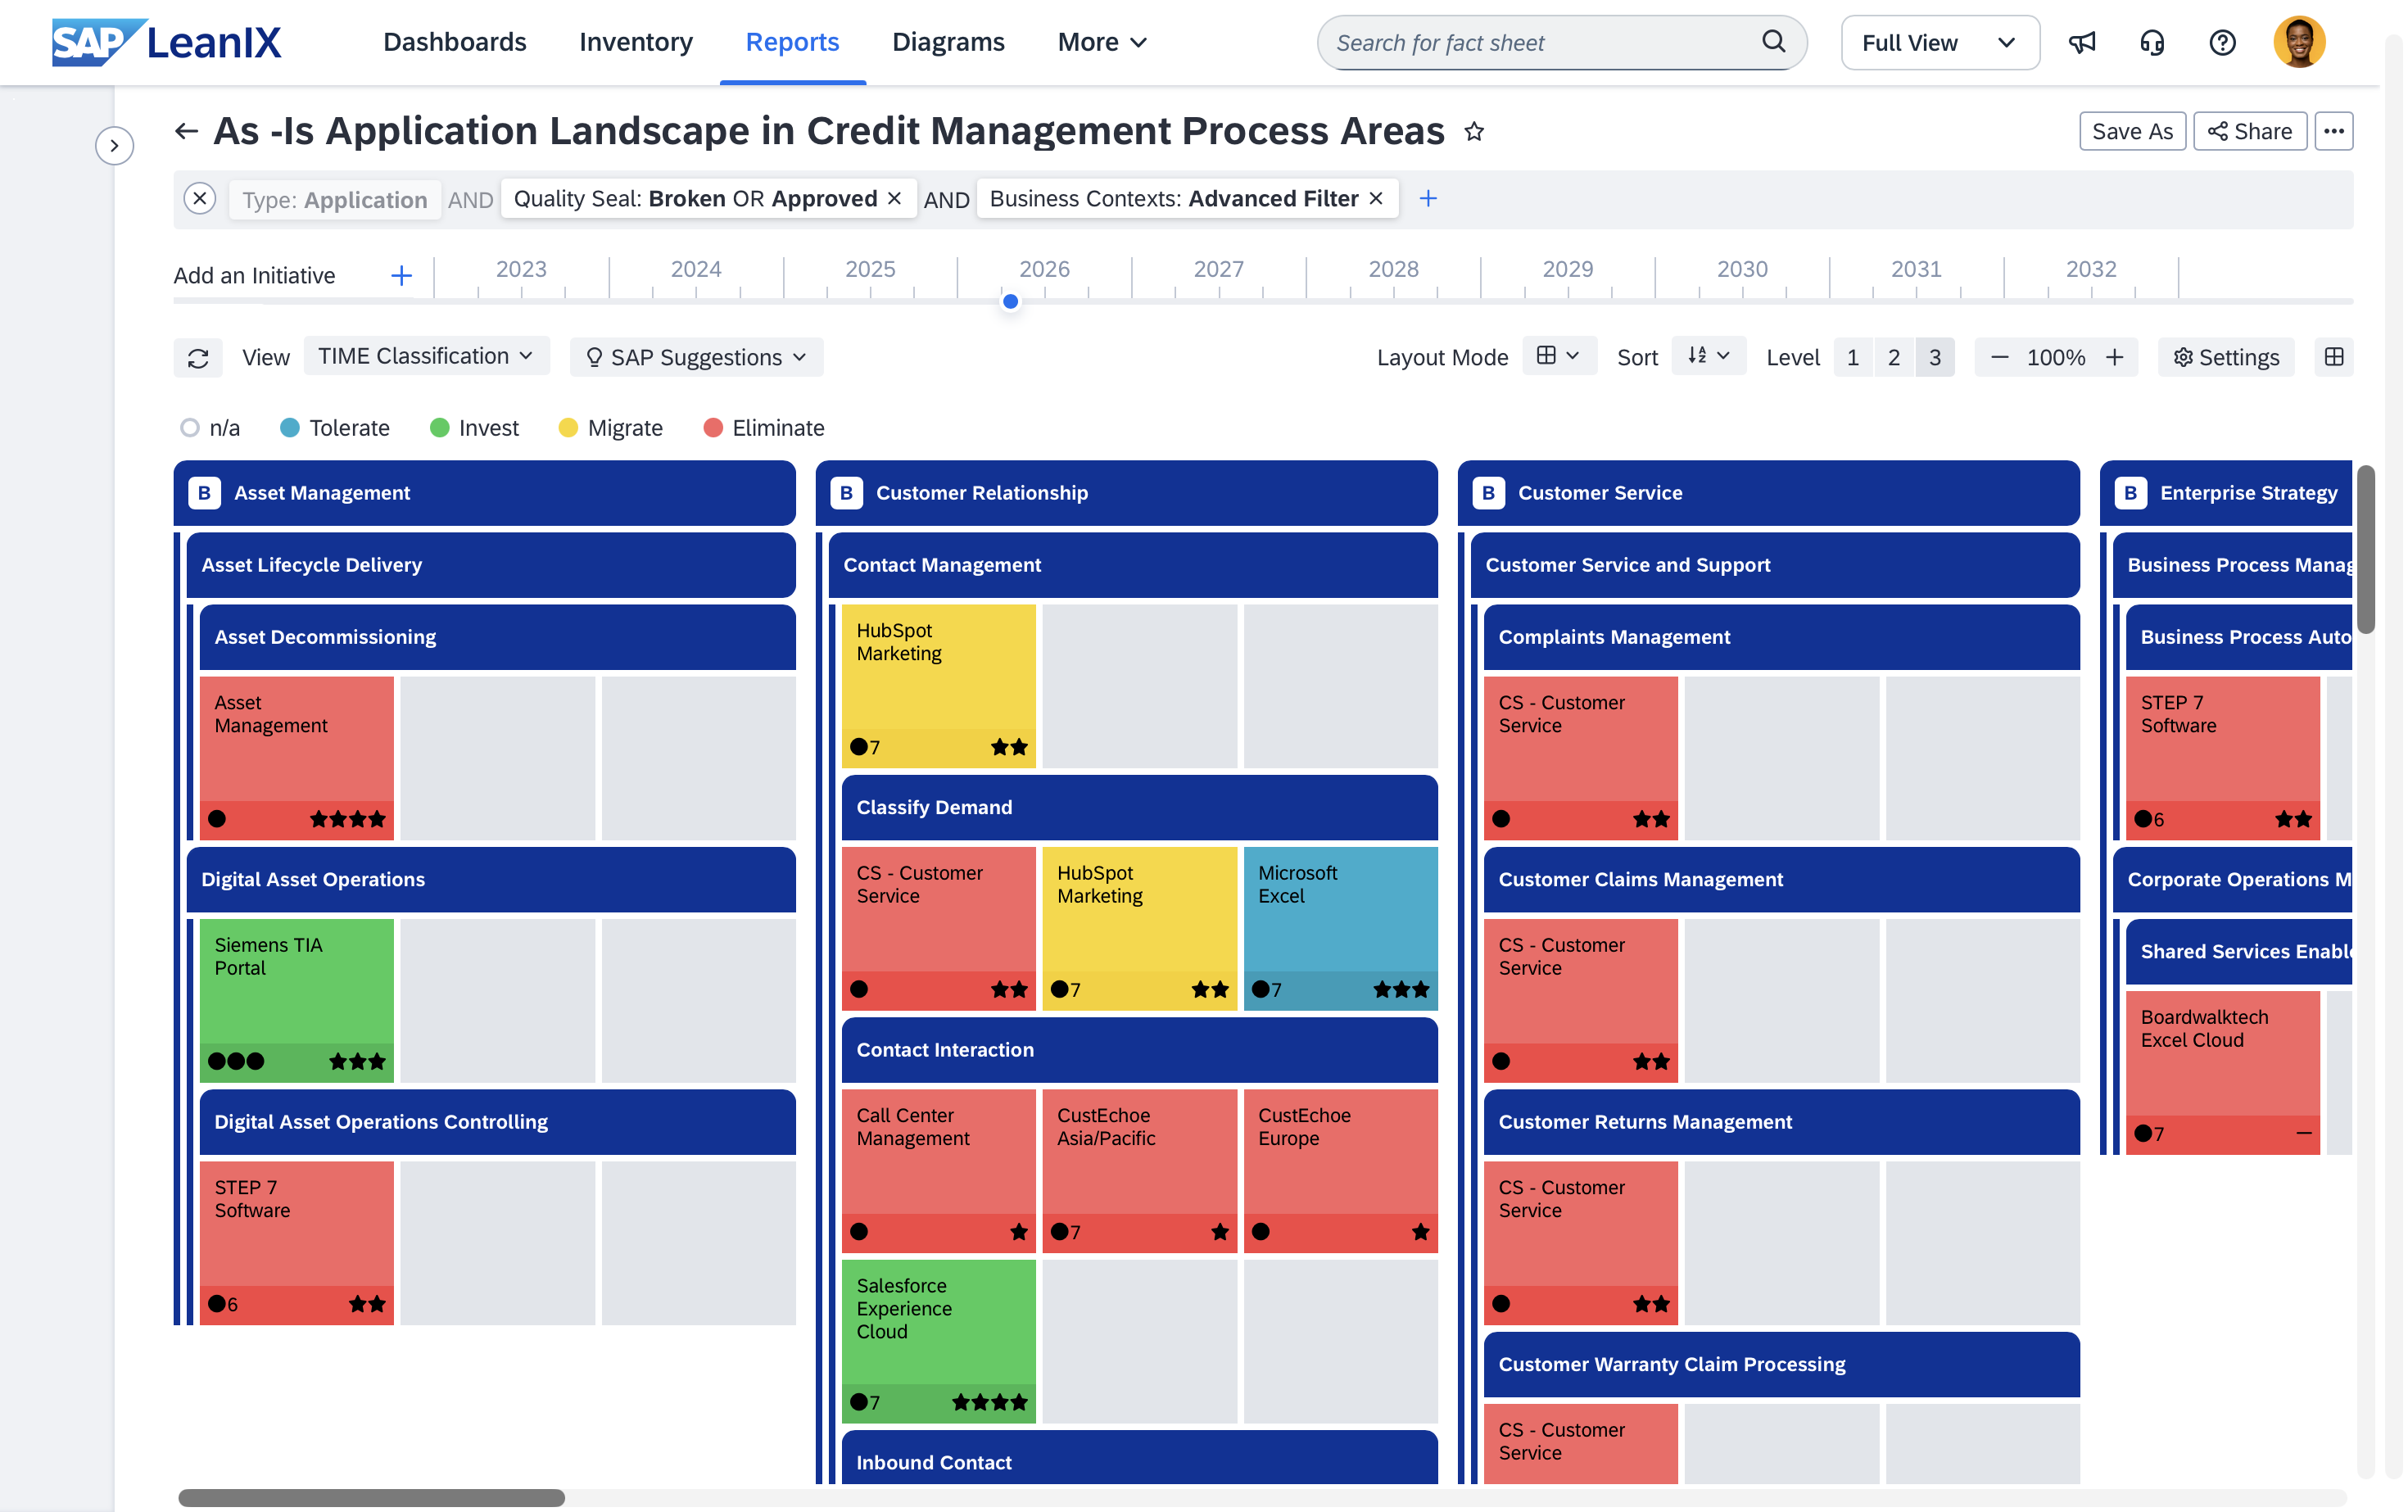Open the Call Center Management card
This screenshot has height=1512, width=2408.
[938, 1170]
